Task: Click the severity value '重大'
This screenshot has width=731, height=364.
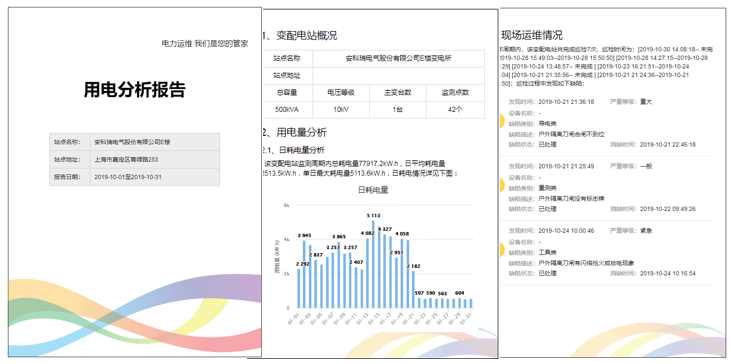Action: click(x=646, y=102)
